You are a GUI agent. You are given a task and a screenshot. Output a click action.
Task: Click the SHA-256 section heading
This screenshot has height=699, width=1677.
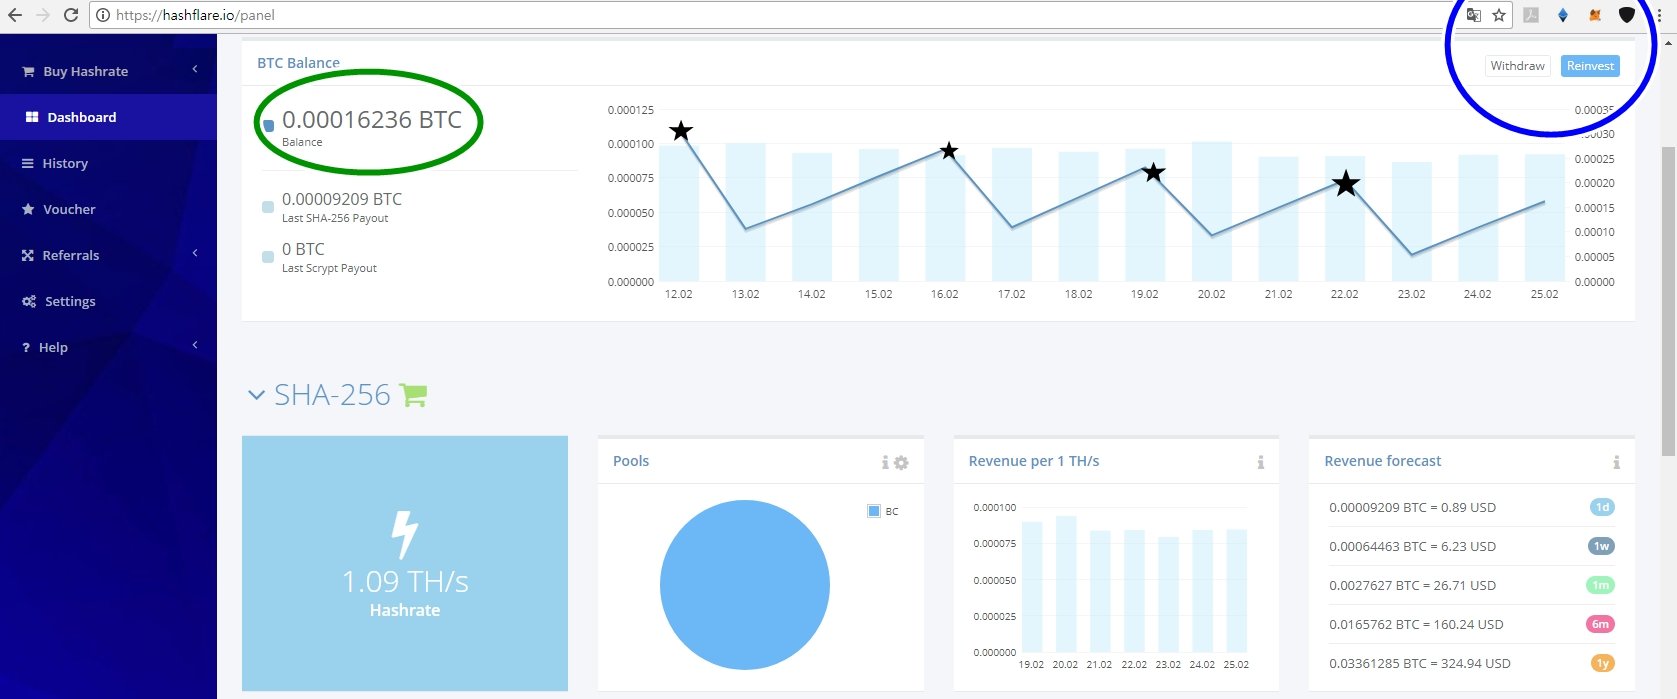pyautogui.click(x=332, y=395)
